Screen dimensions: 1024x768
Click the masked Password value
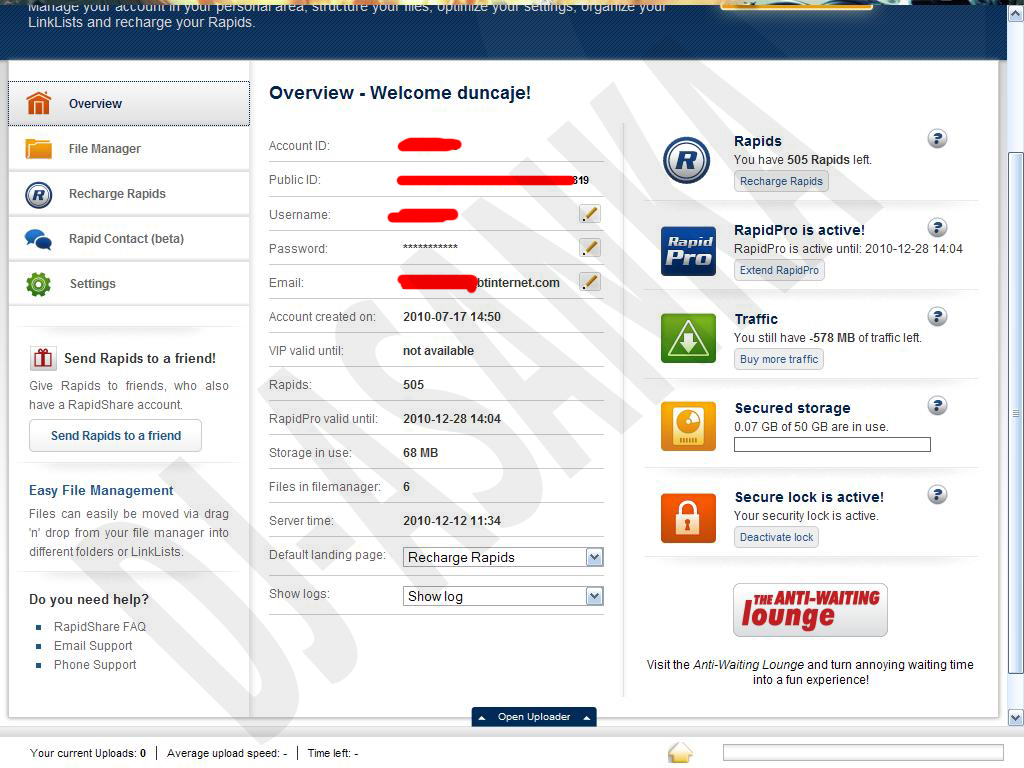(430, 248)
